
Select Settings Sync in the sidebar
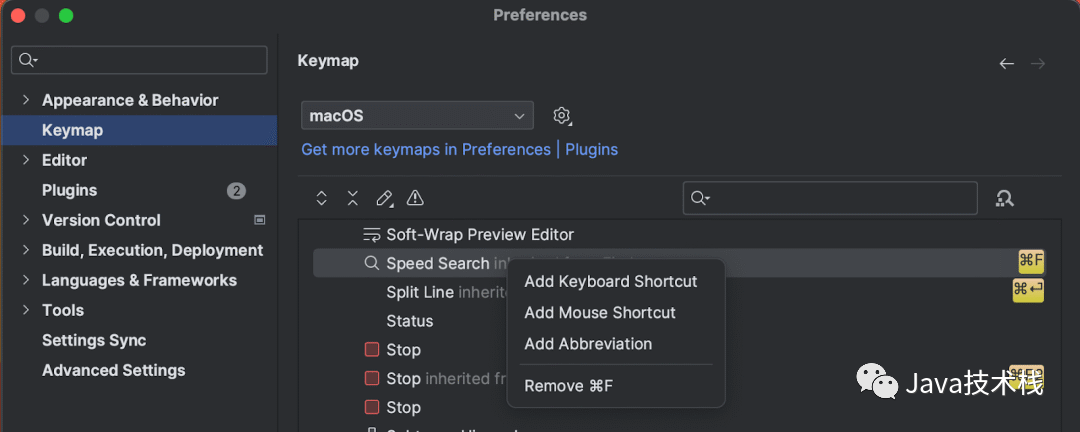tap(139, 340)
